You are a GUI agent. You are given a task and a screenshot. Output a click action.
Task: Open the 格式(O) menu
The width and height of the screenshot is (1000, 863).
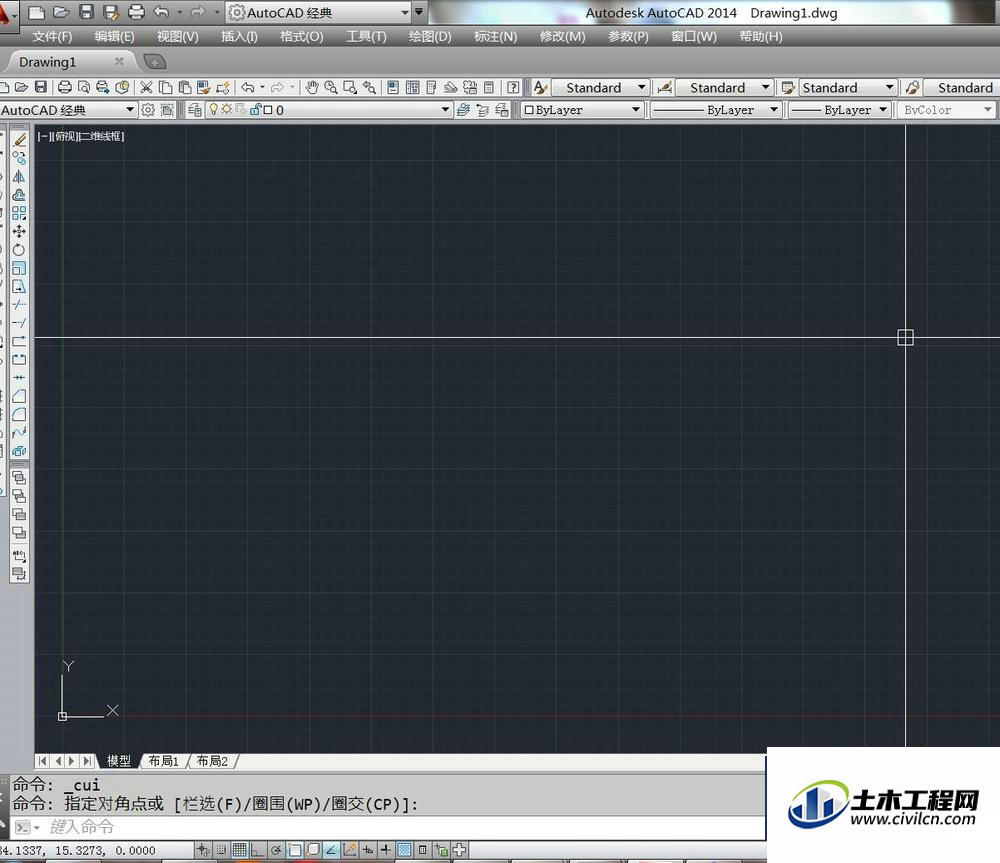[x=302, y=36]
